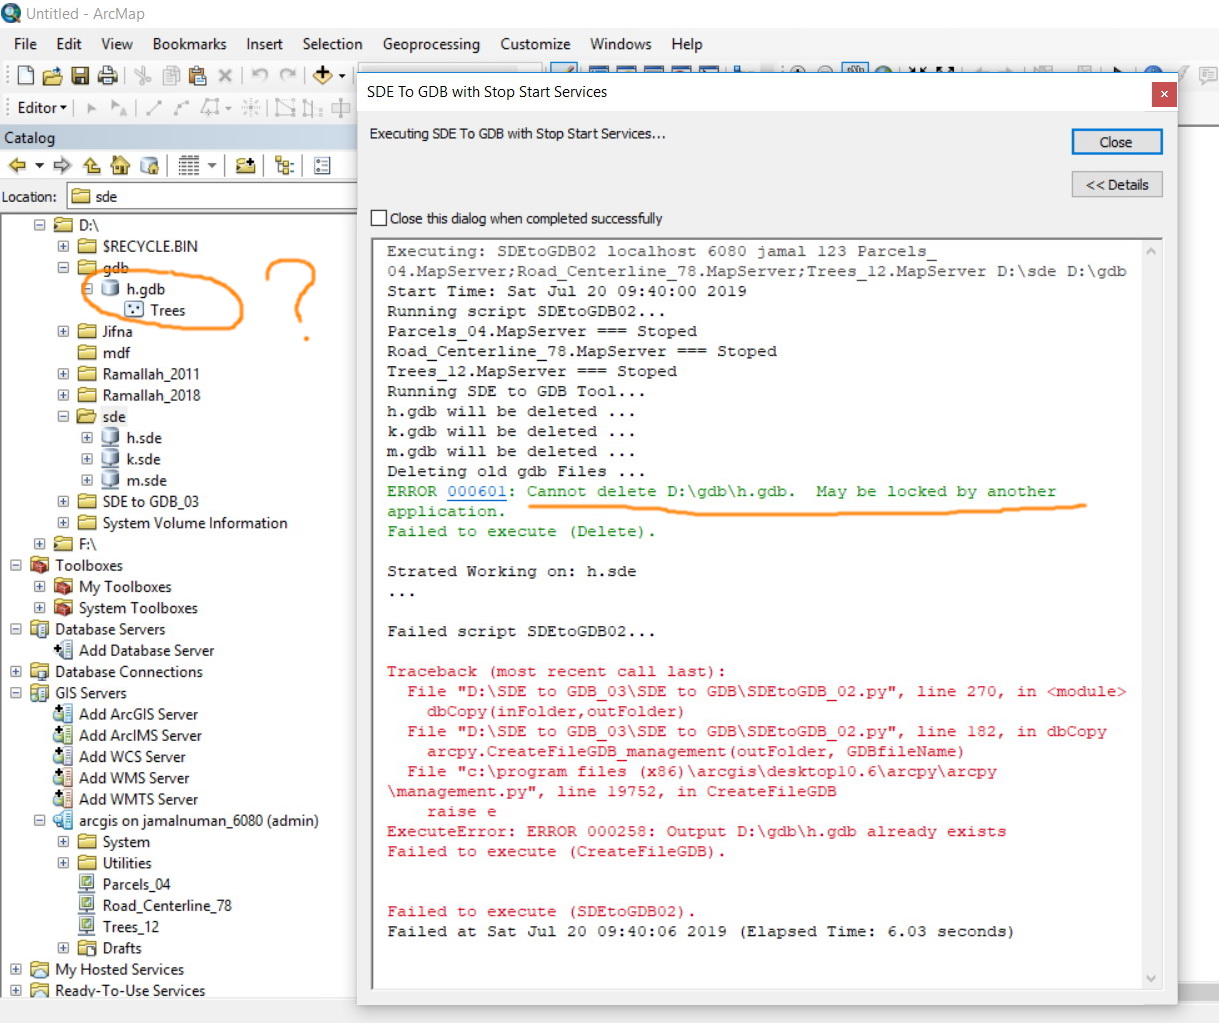Open Catalog options icon

click(x=322, y=166)
